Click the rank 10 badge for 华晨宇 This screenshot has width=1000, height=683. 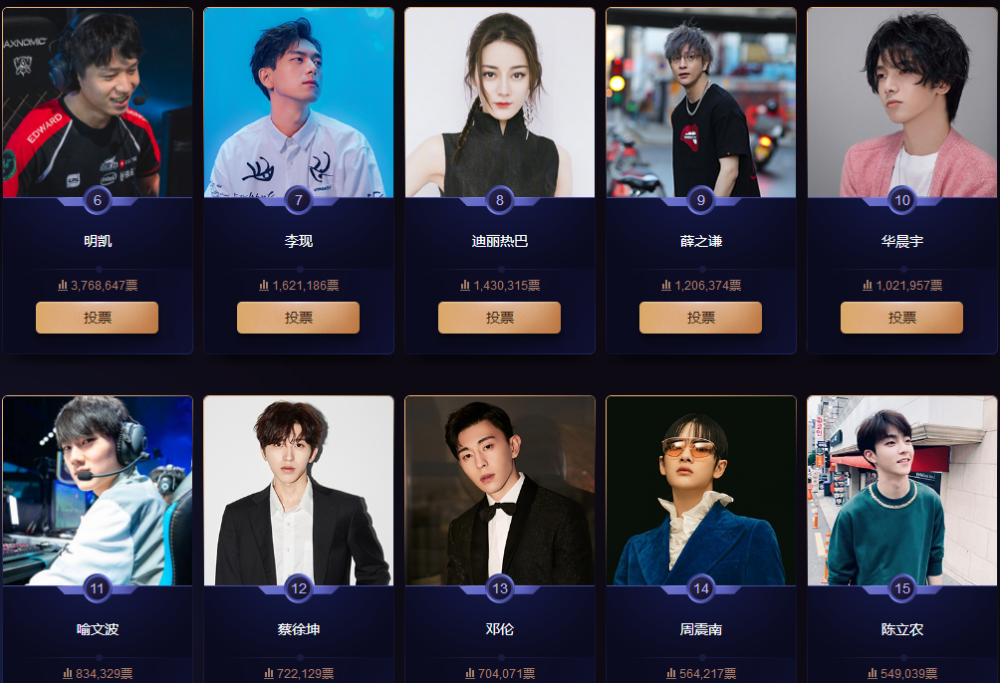902,200
